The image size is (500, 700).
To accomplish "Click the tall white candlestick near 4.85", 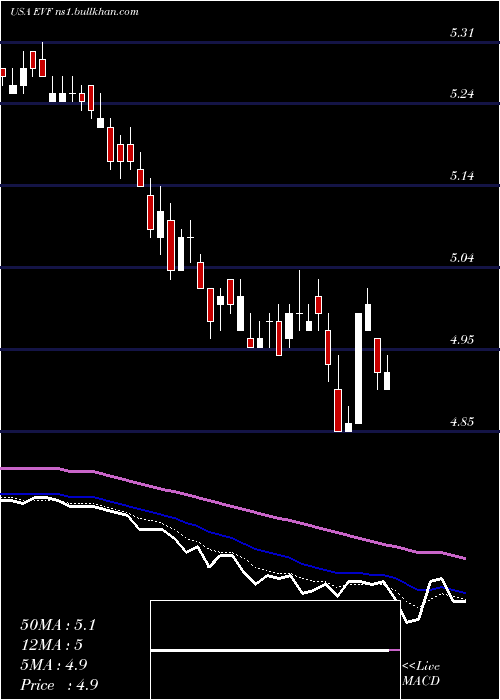I will (x=358, y=368).
